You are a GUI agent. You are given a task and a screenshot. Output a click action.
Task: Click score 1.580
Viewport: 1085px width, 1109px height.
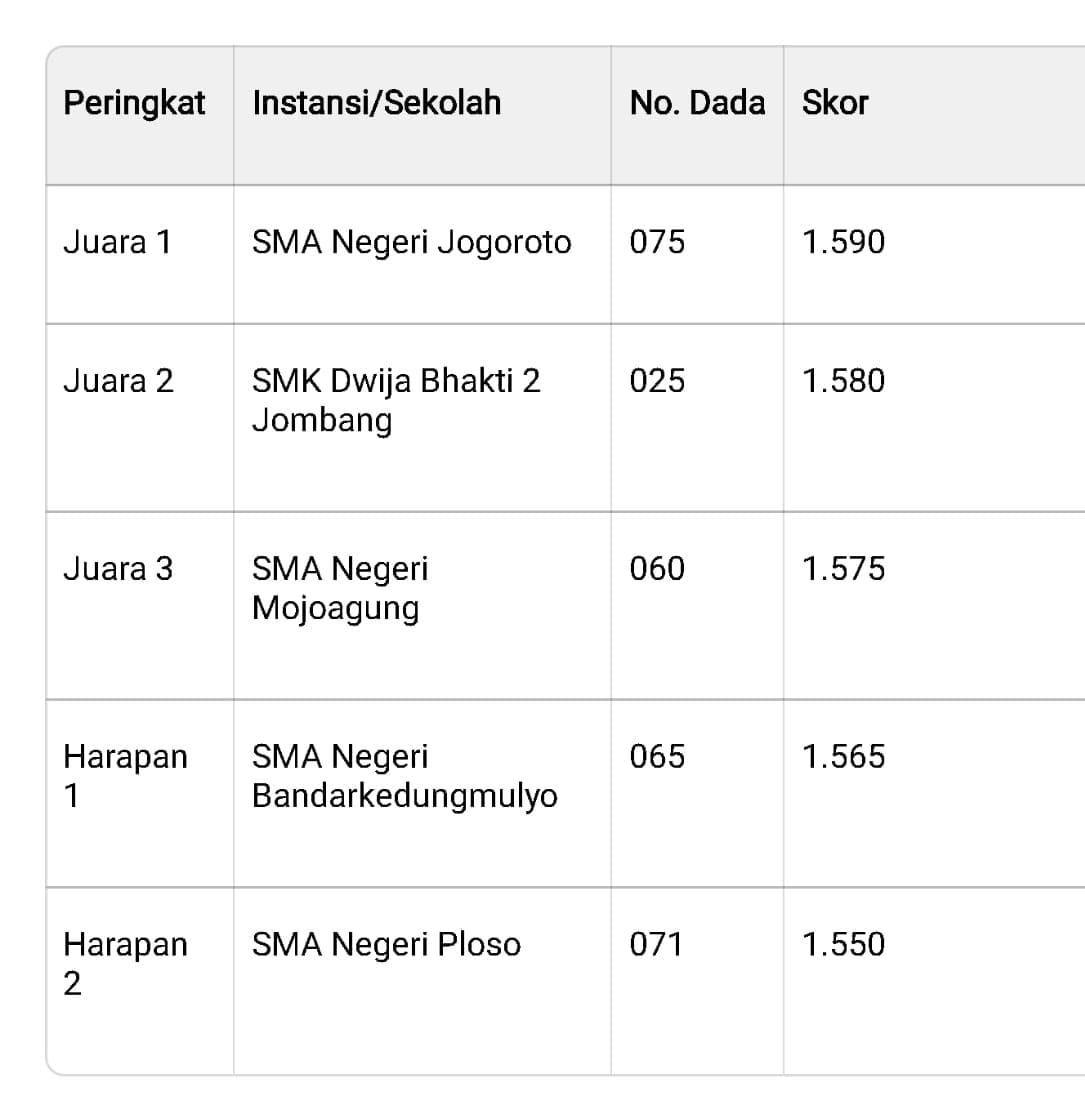tap(843, 381)
